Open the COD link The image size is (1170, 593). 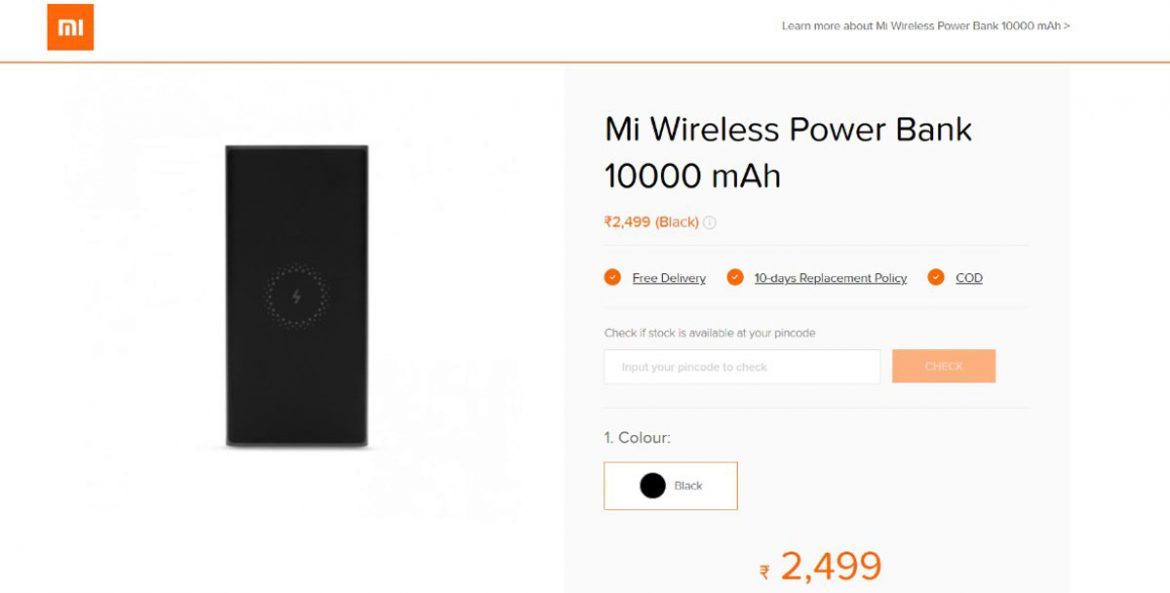pos(966,278)
